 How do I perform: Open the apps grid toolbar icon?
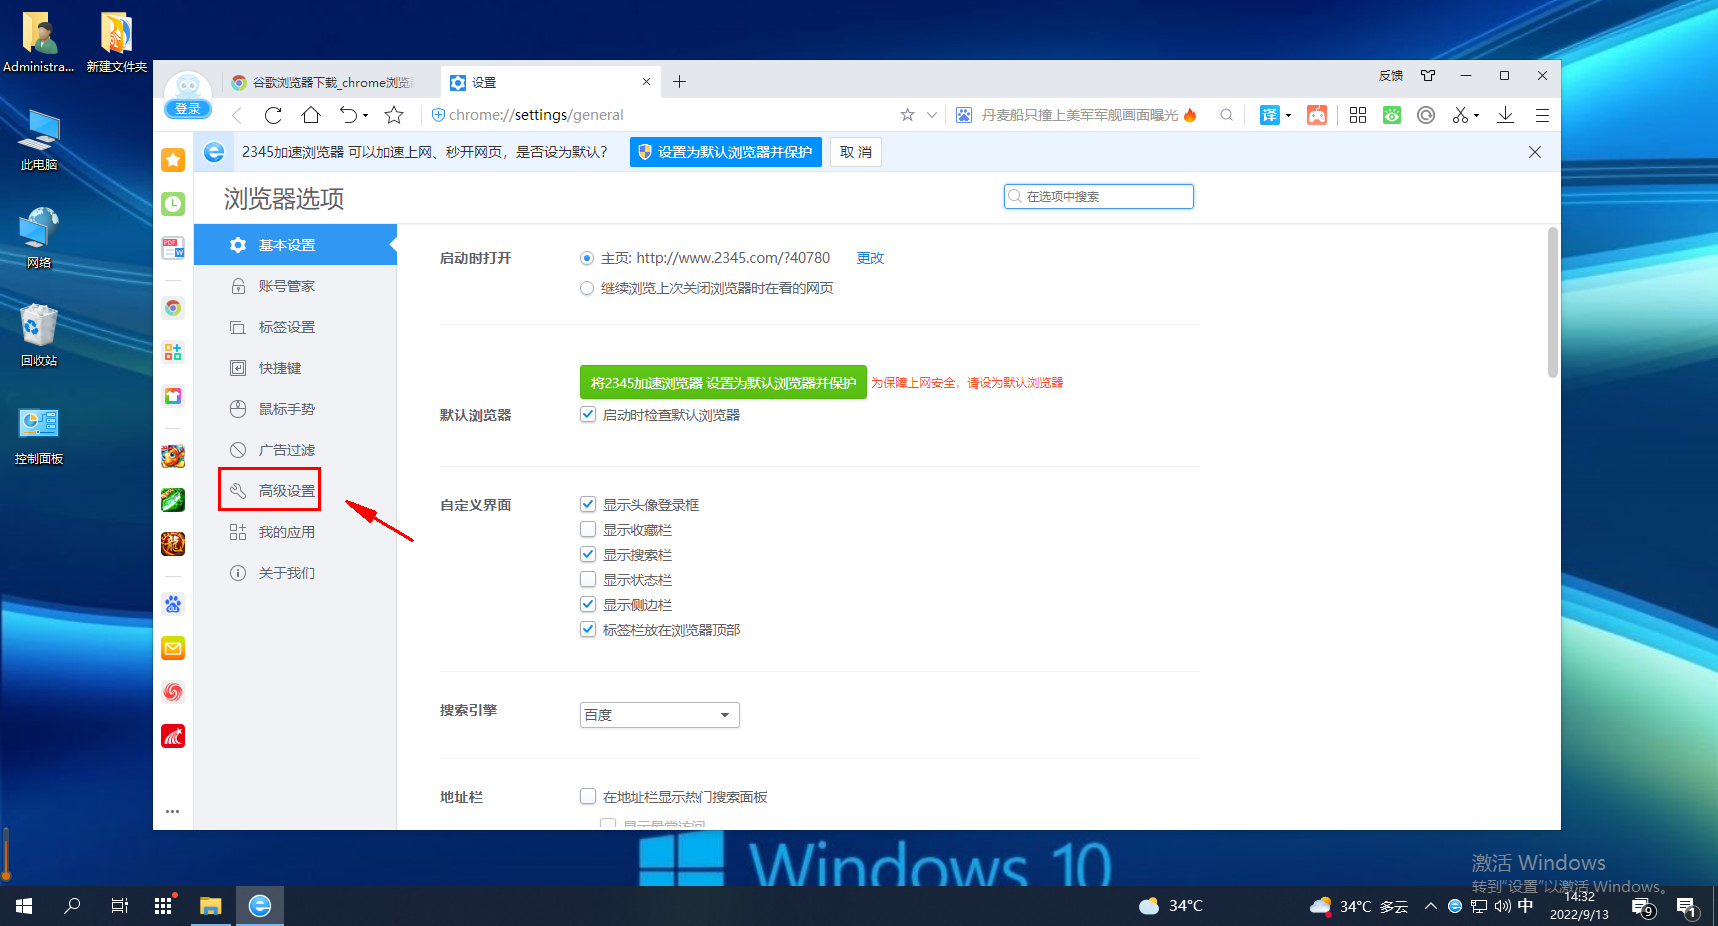click(x=1357, y=115)
